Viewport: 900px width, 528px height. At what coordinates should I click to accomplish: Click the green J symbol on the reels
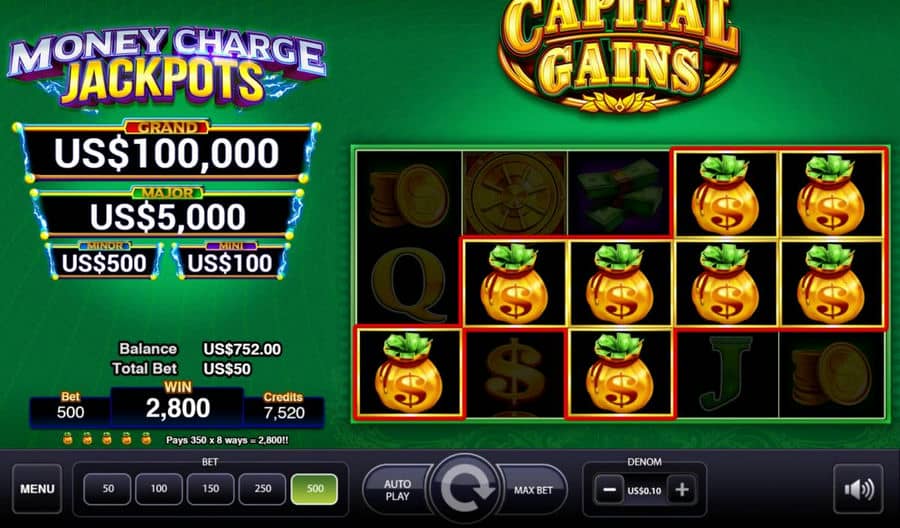click(726, 374)
